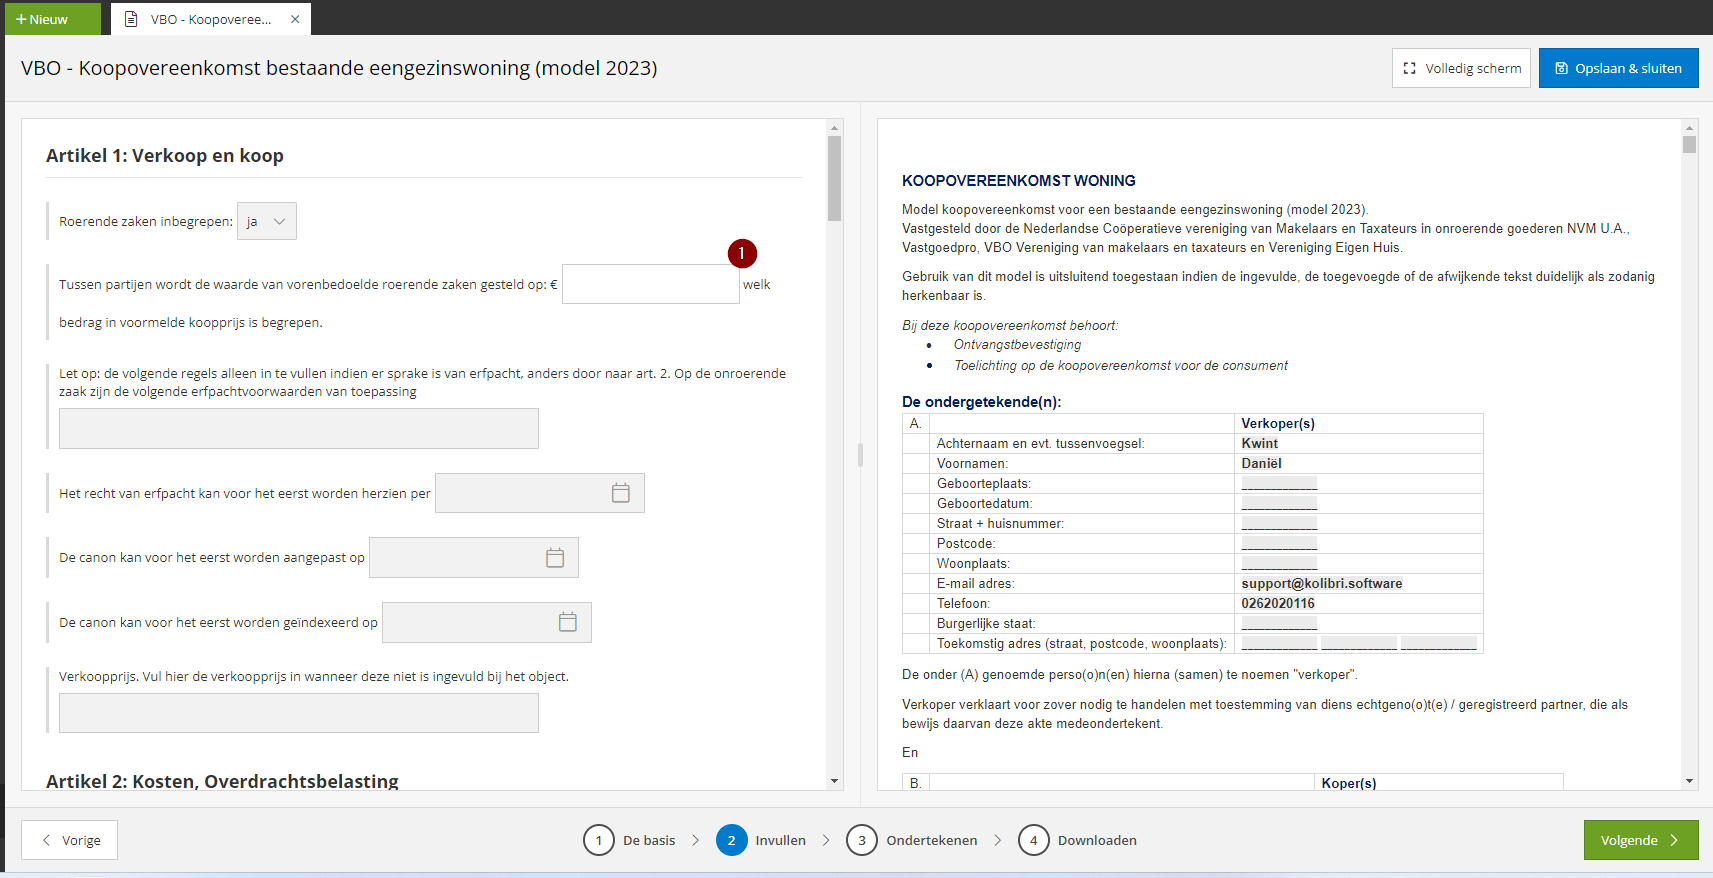Image resolution: width=1713 pixels, height=878 pixels.
Task: Click the Geboortedatum blank in preview table
Action: [x=1279, y=504]
